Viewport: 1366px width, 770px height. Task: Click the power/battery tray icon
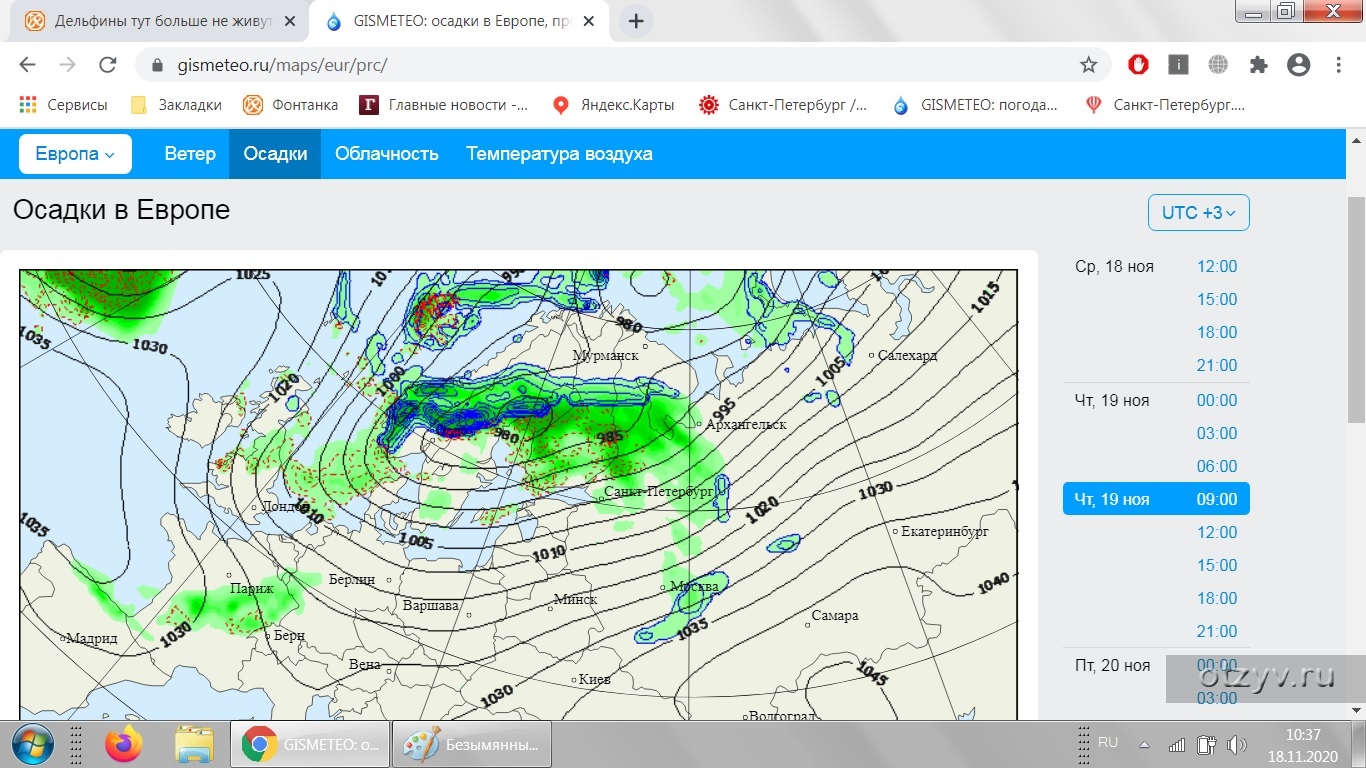[1206, 745]
